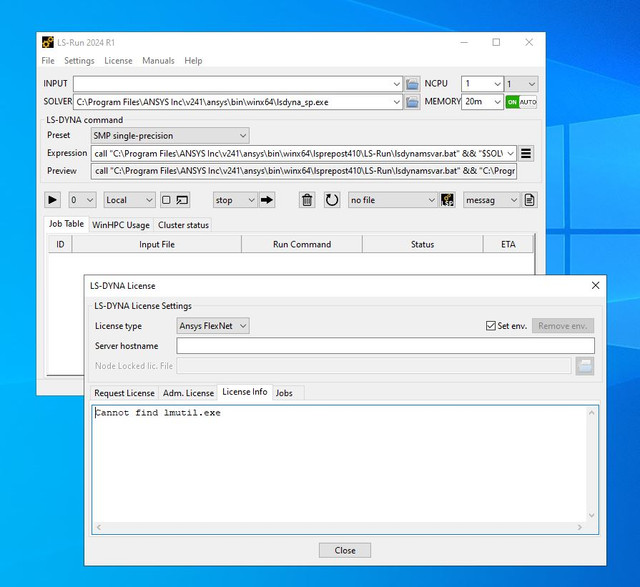The width and height of the screenshot is (640, 587).
Task: Open the License type Ansys FlexNet dropdown
Action: 213,326
